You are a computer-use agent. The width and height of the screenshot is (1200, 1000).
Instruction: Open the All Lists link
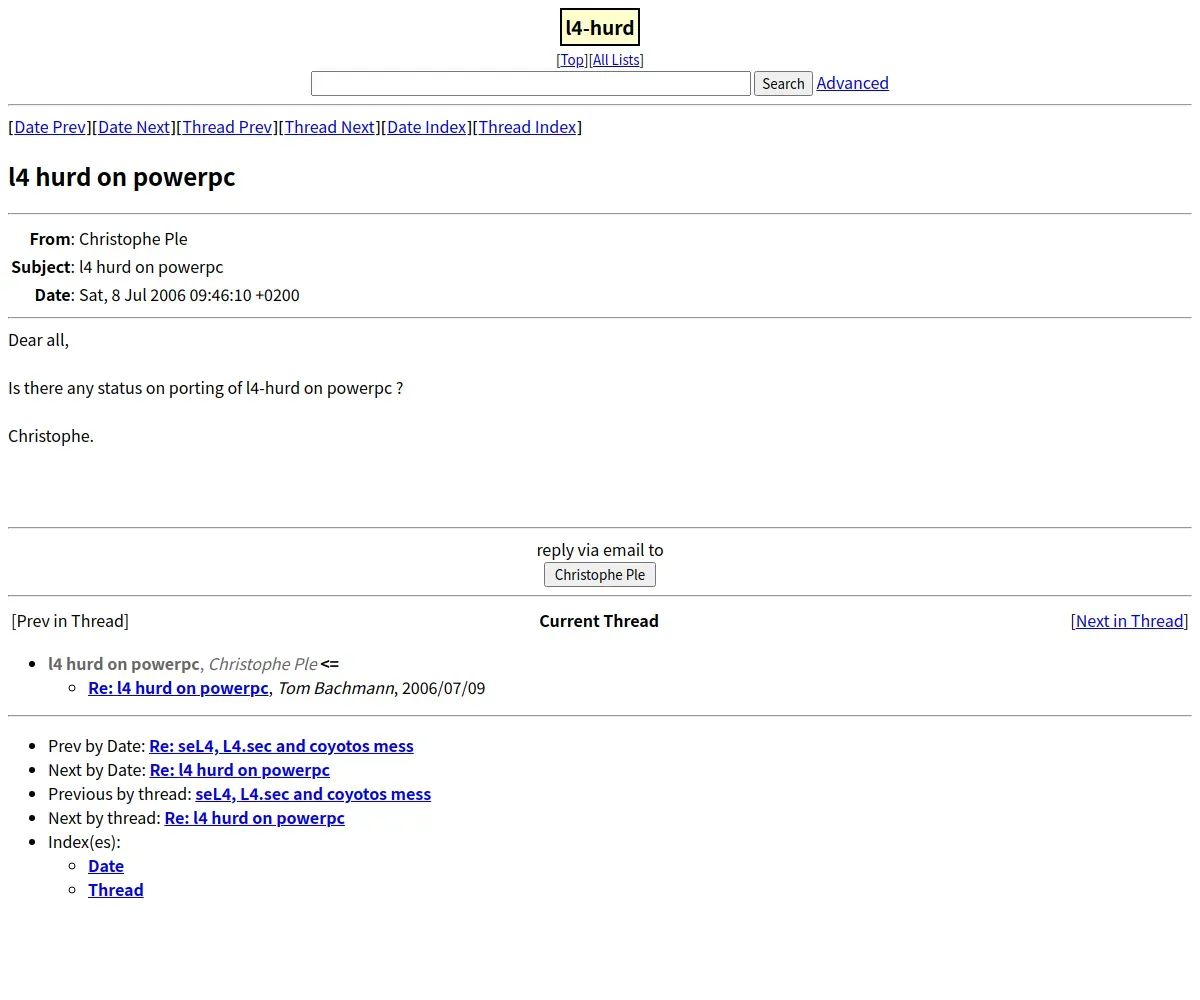(x=616, y=60)
